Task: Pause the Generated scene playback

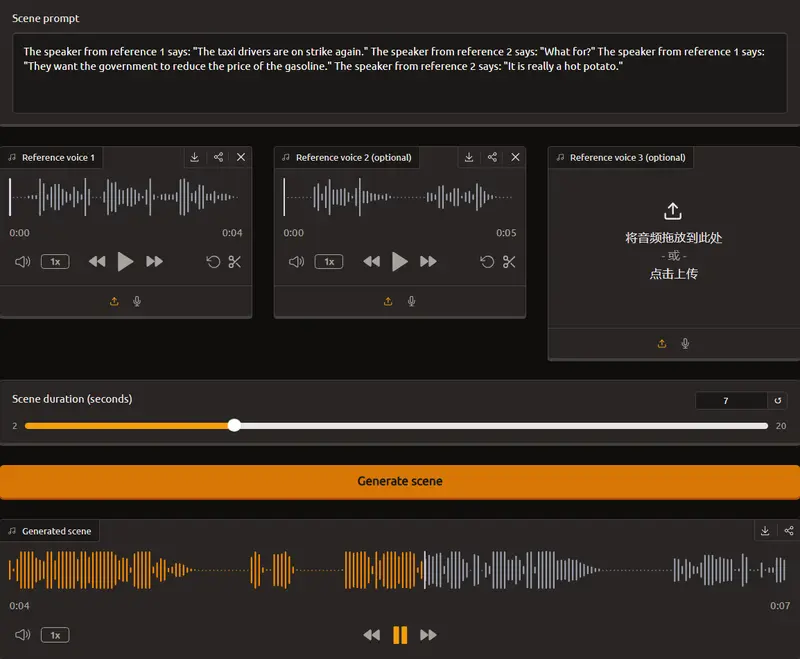Action: [400, 635]
